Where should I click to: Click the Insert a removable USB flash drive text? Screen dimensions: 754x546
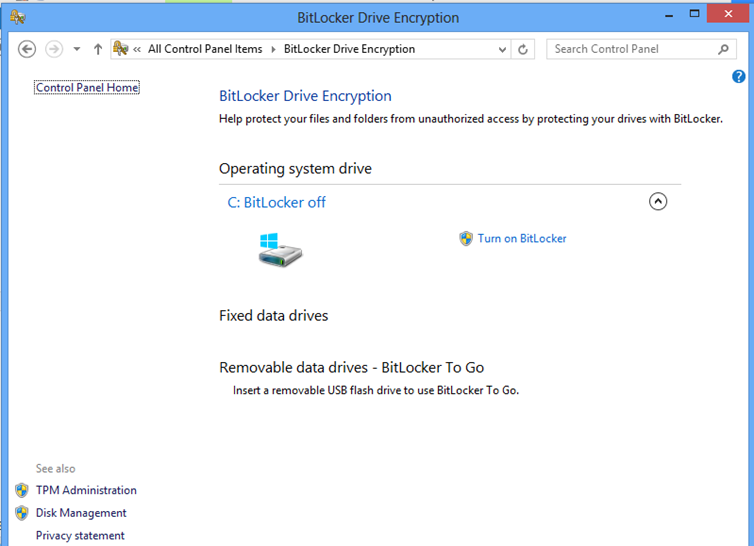click(376, 390)
